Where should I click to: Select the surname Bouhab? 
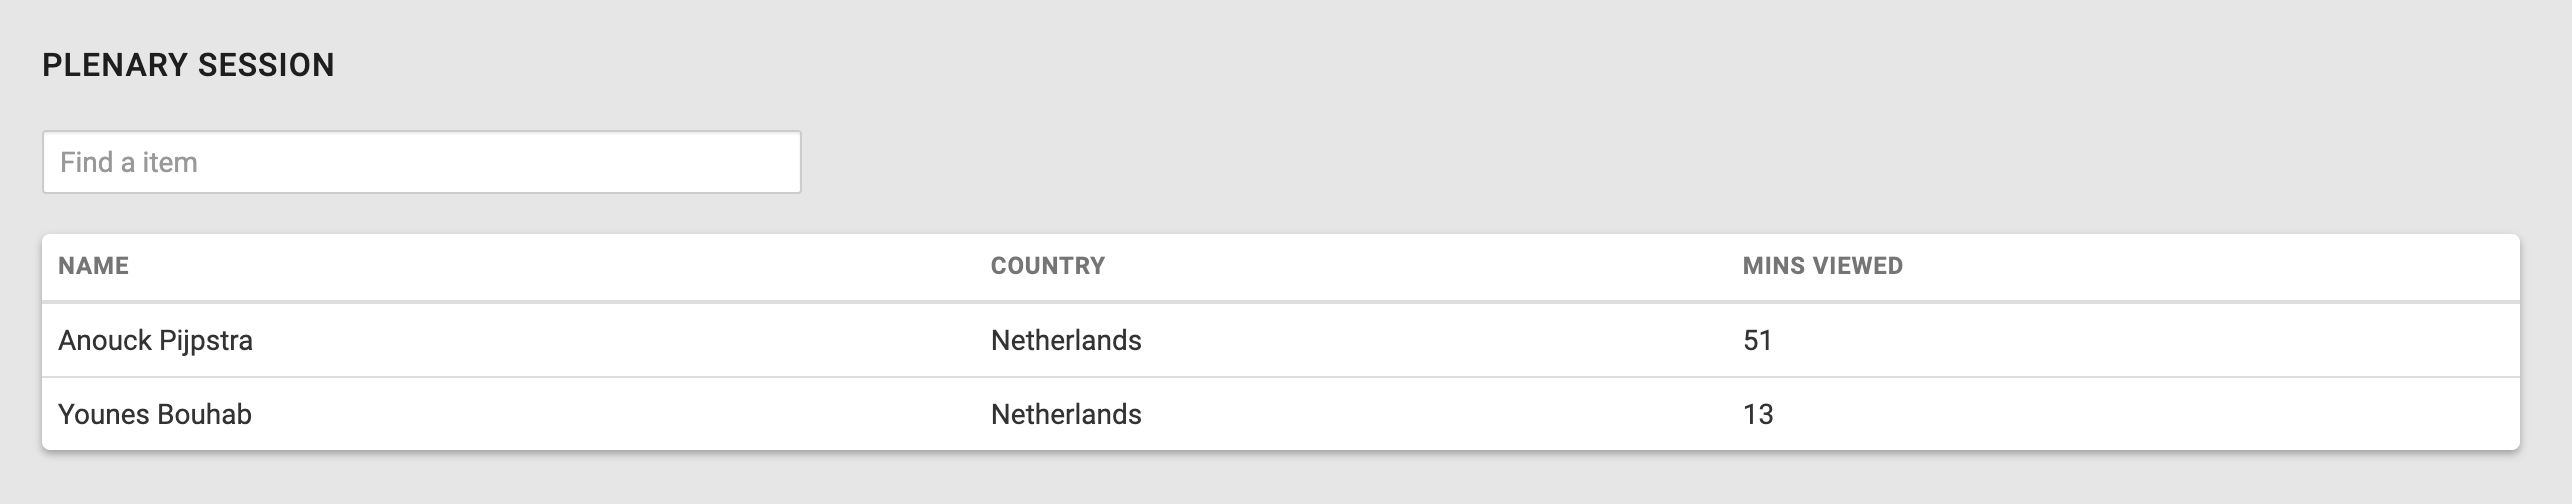coord(203,415)
